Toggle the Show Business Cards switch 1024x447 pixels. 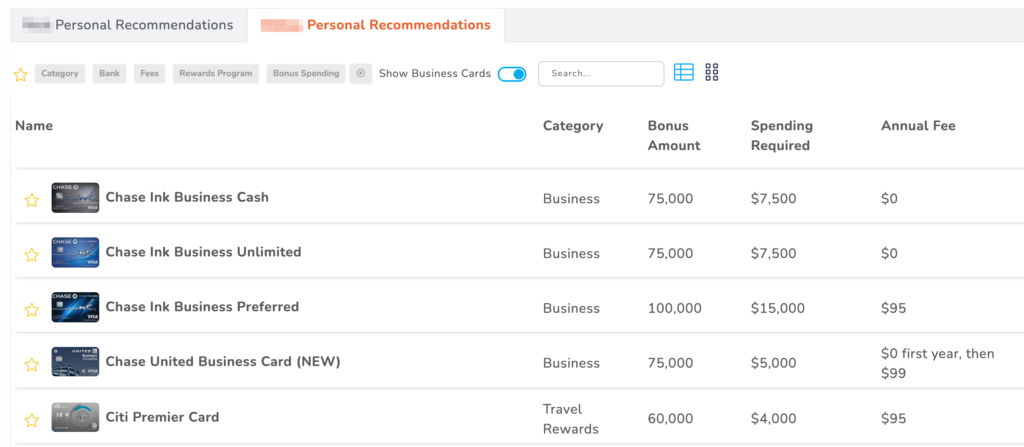pos(512,74)
